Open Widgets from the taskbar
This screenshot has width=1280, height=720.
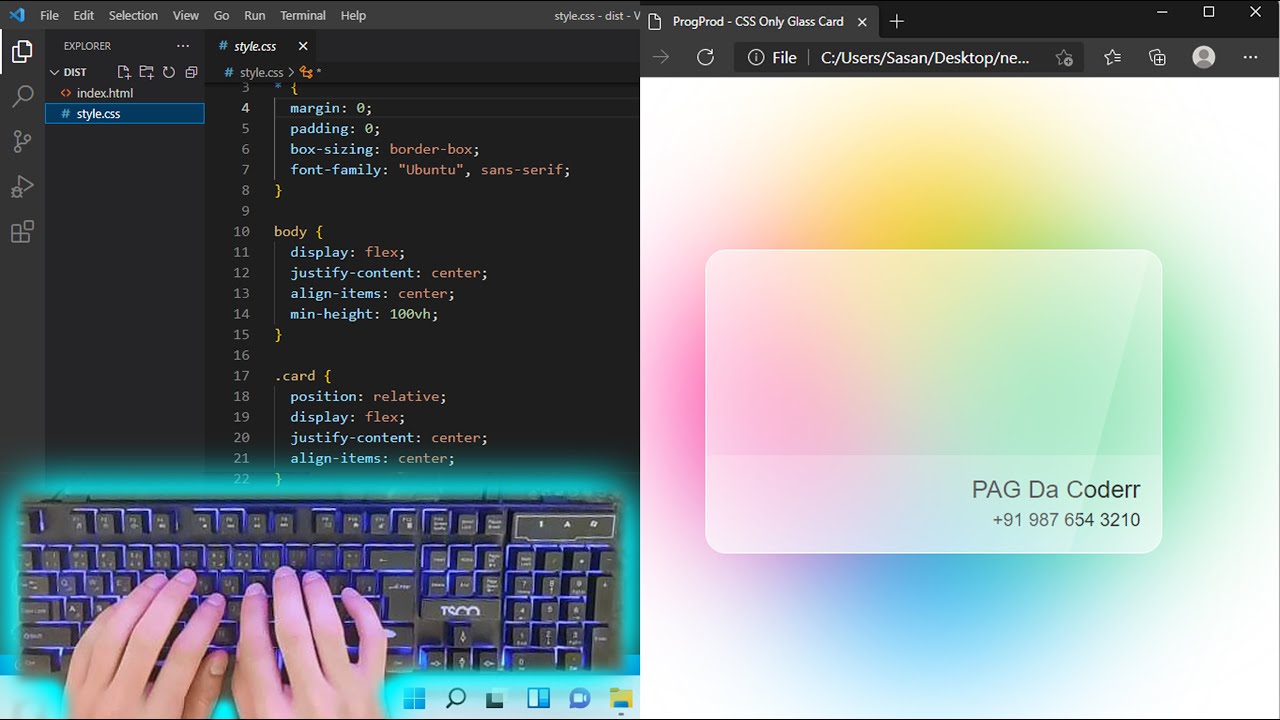point(538,698)
